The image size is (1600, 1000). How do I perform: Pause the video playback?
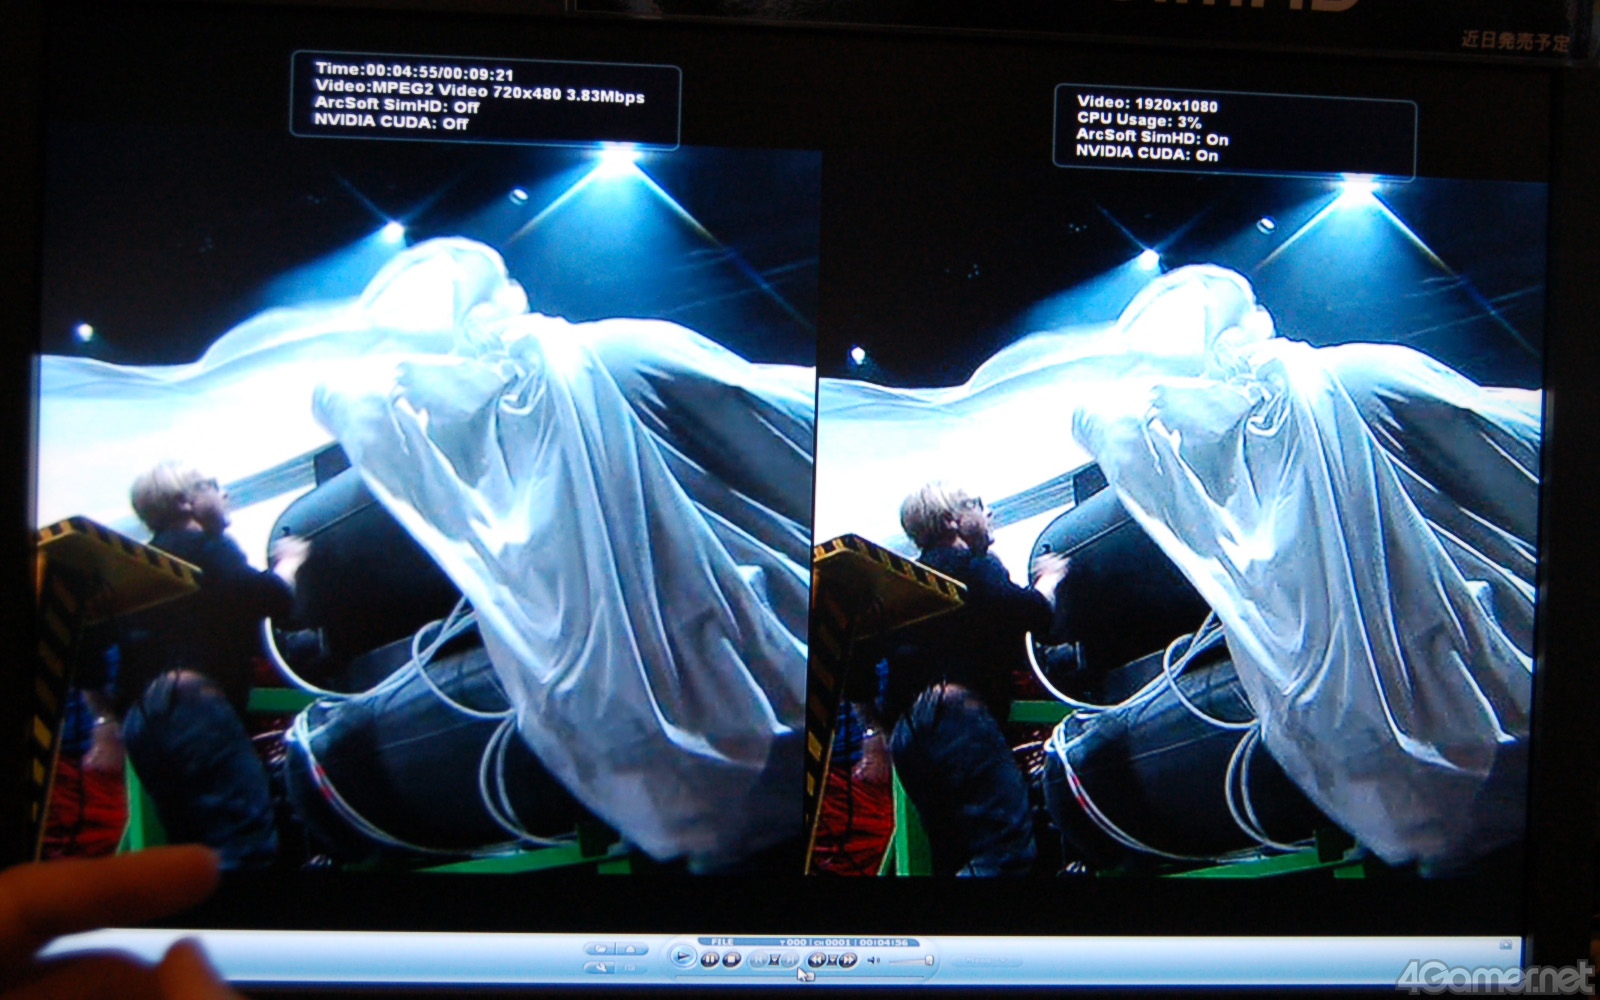(x=709, y=960)
